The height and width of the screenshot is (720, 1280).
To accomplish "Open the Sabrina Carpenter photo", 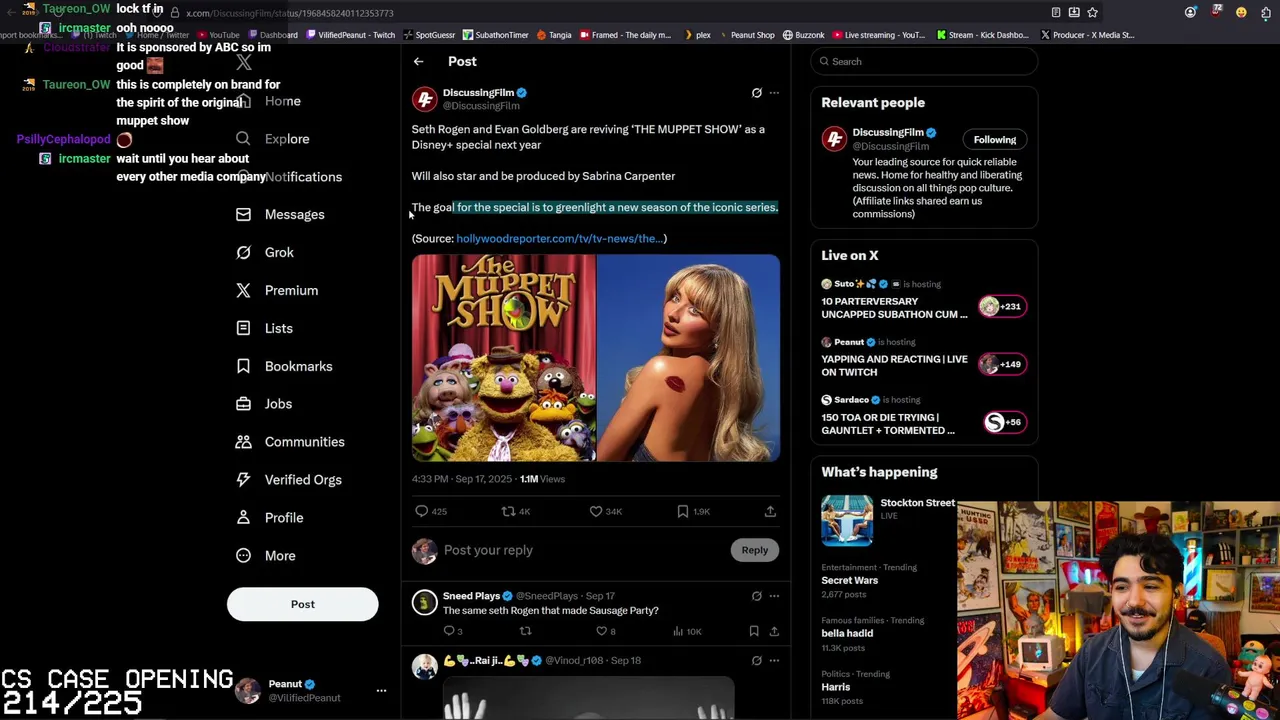I will click(x=689, y=358).
